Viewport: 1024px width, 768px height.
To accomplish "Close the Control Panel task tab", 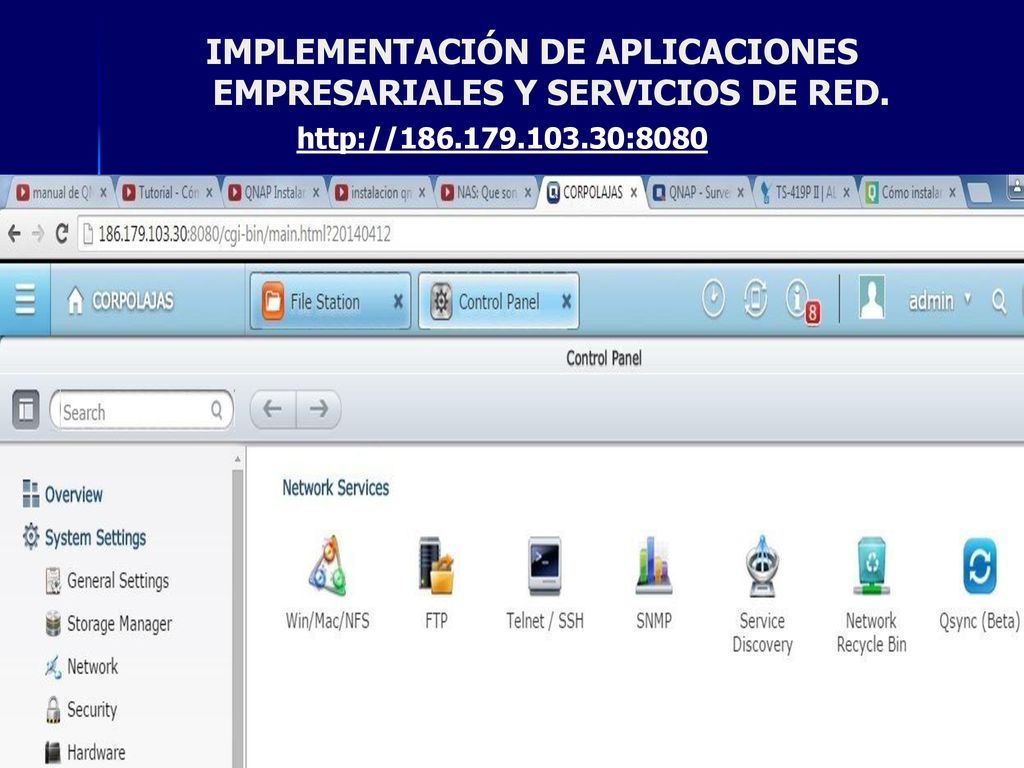I will (x=566, y=301).
